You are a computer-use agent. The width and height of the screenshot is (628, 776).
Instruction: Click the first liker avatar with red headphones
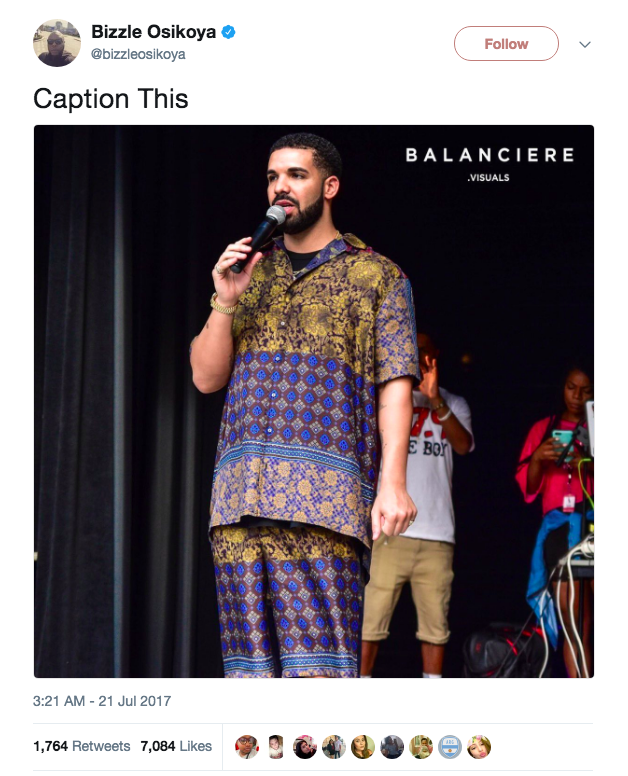pos(246,747)
